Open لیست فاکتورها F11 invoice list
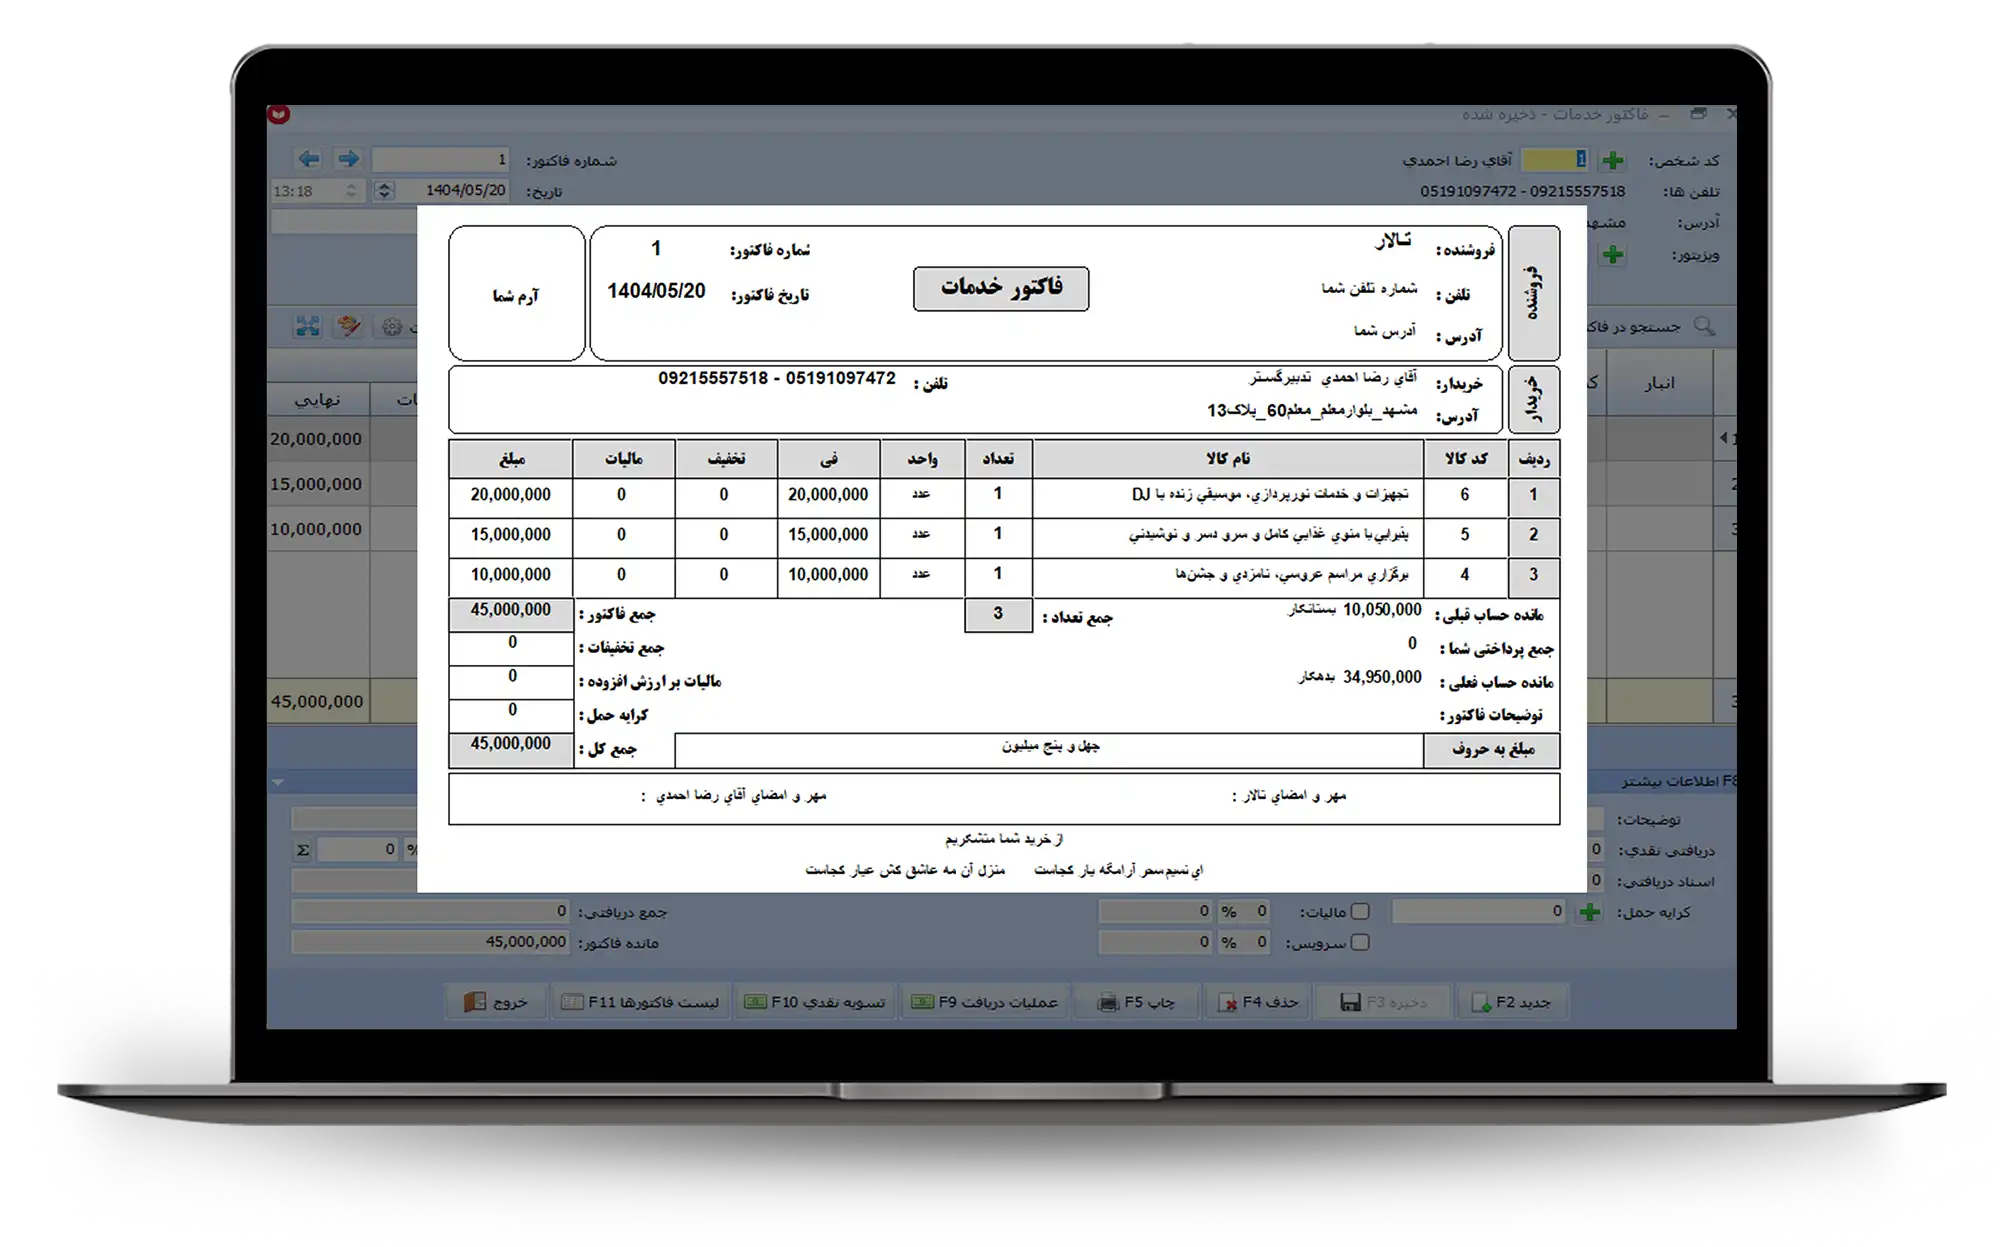2000x1247 pixels. (640, 1002)
